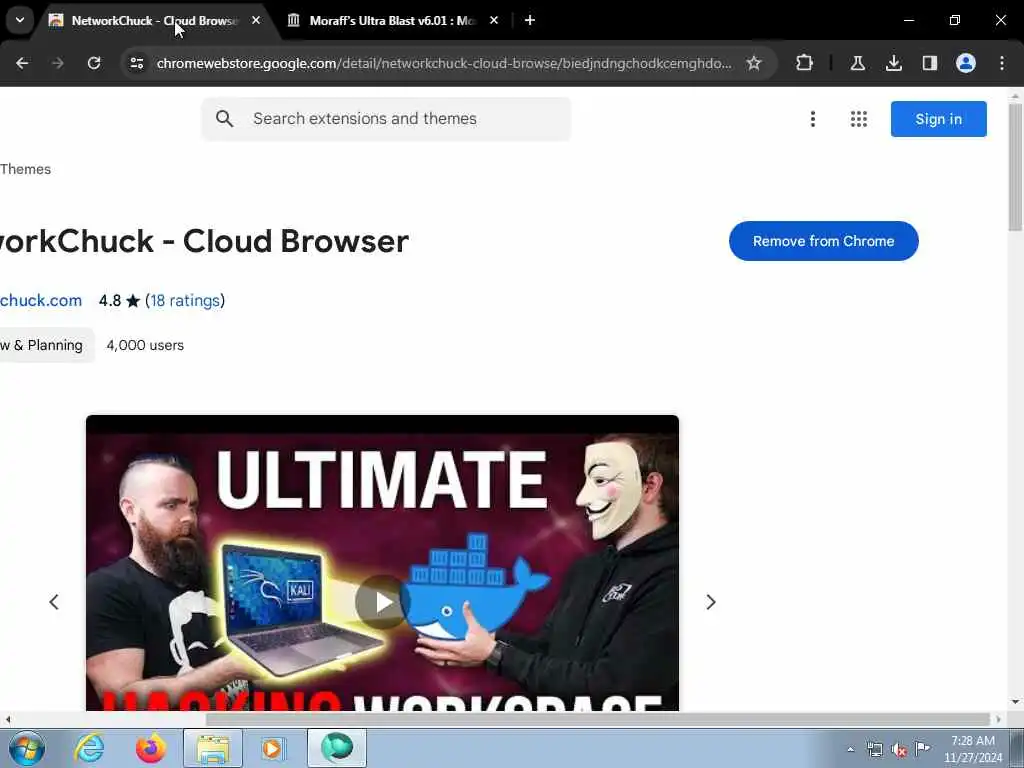Viewport: 1024px width, 768px height.
Task: Show previous screenshot in carousel
Action: point(54,602)
